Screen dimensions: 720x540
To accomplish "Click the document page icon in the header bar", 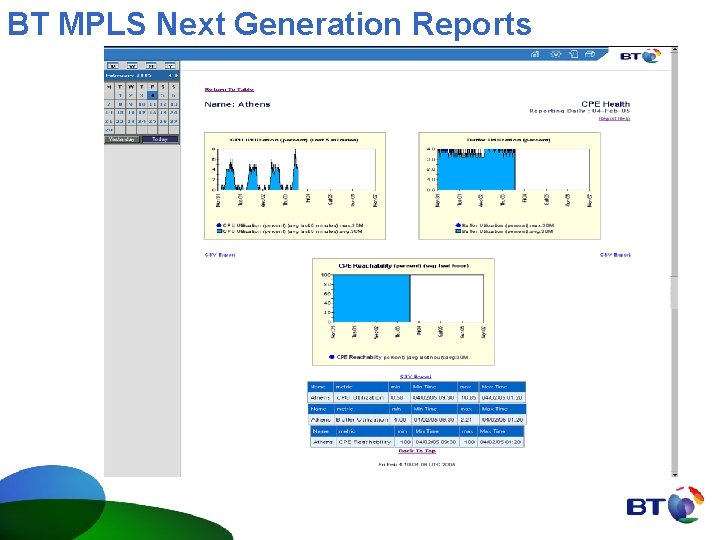I will (574, 54).
